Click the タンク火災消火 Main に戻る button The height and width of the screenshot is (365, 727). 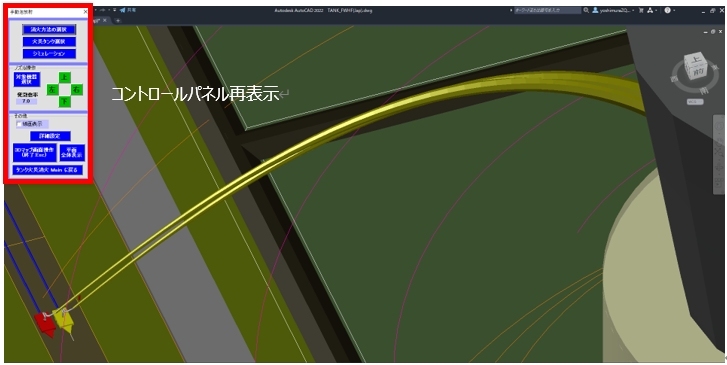coord(48,170)
